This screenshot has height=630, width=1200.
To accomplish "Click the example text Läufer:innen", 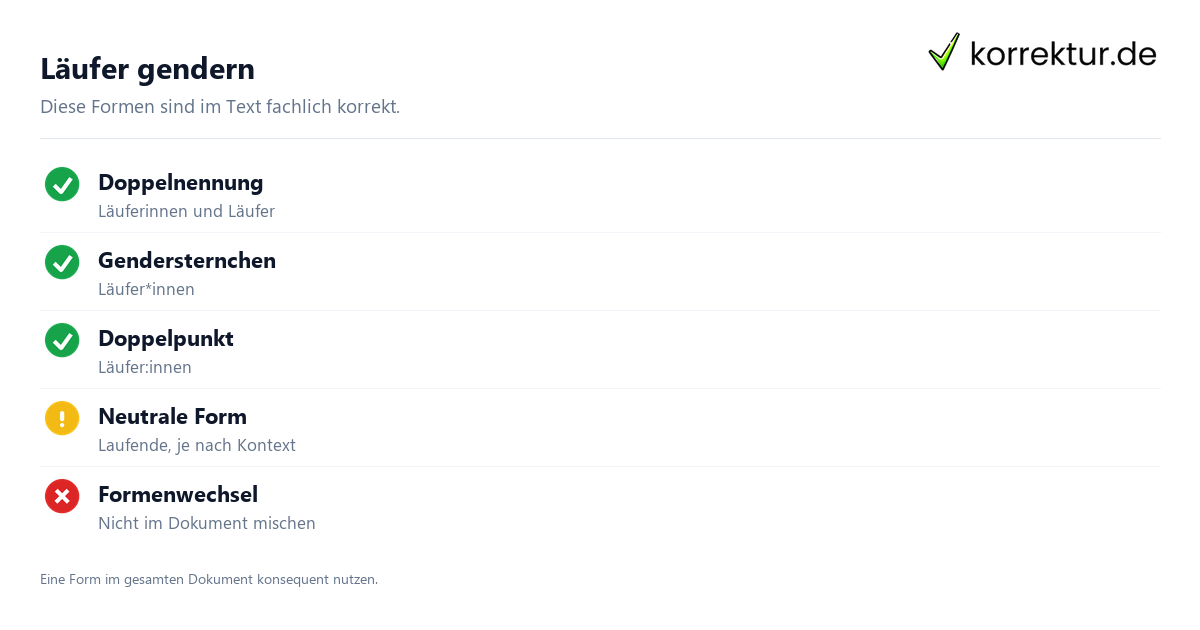I will pos(145,367).
